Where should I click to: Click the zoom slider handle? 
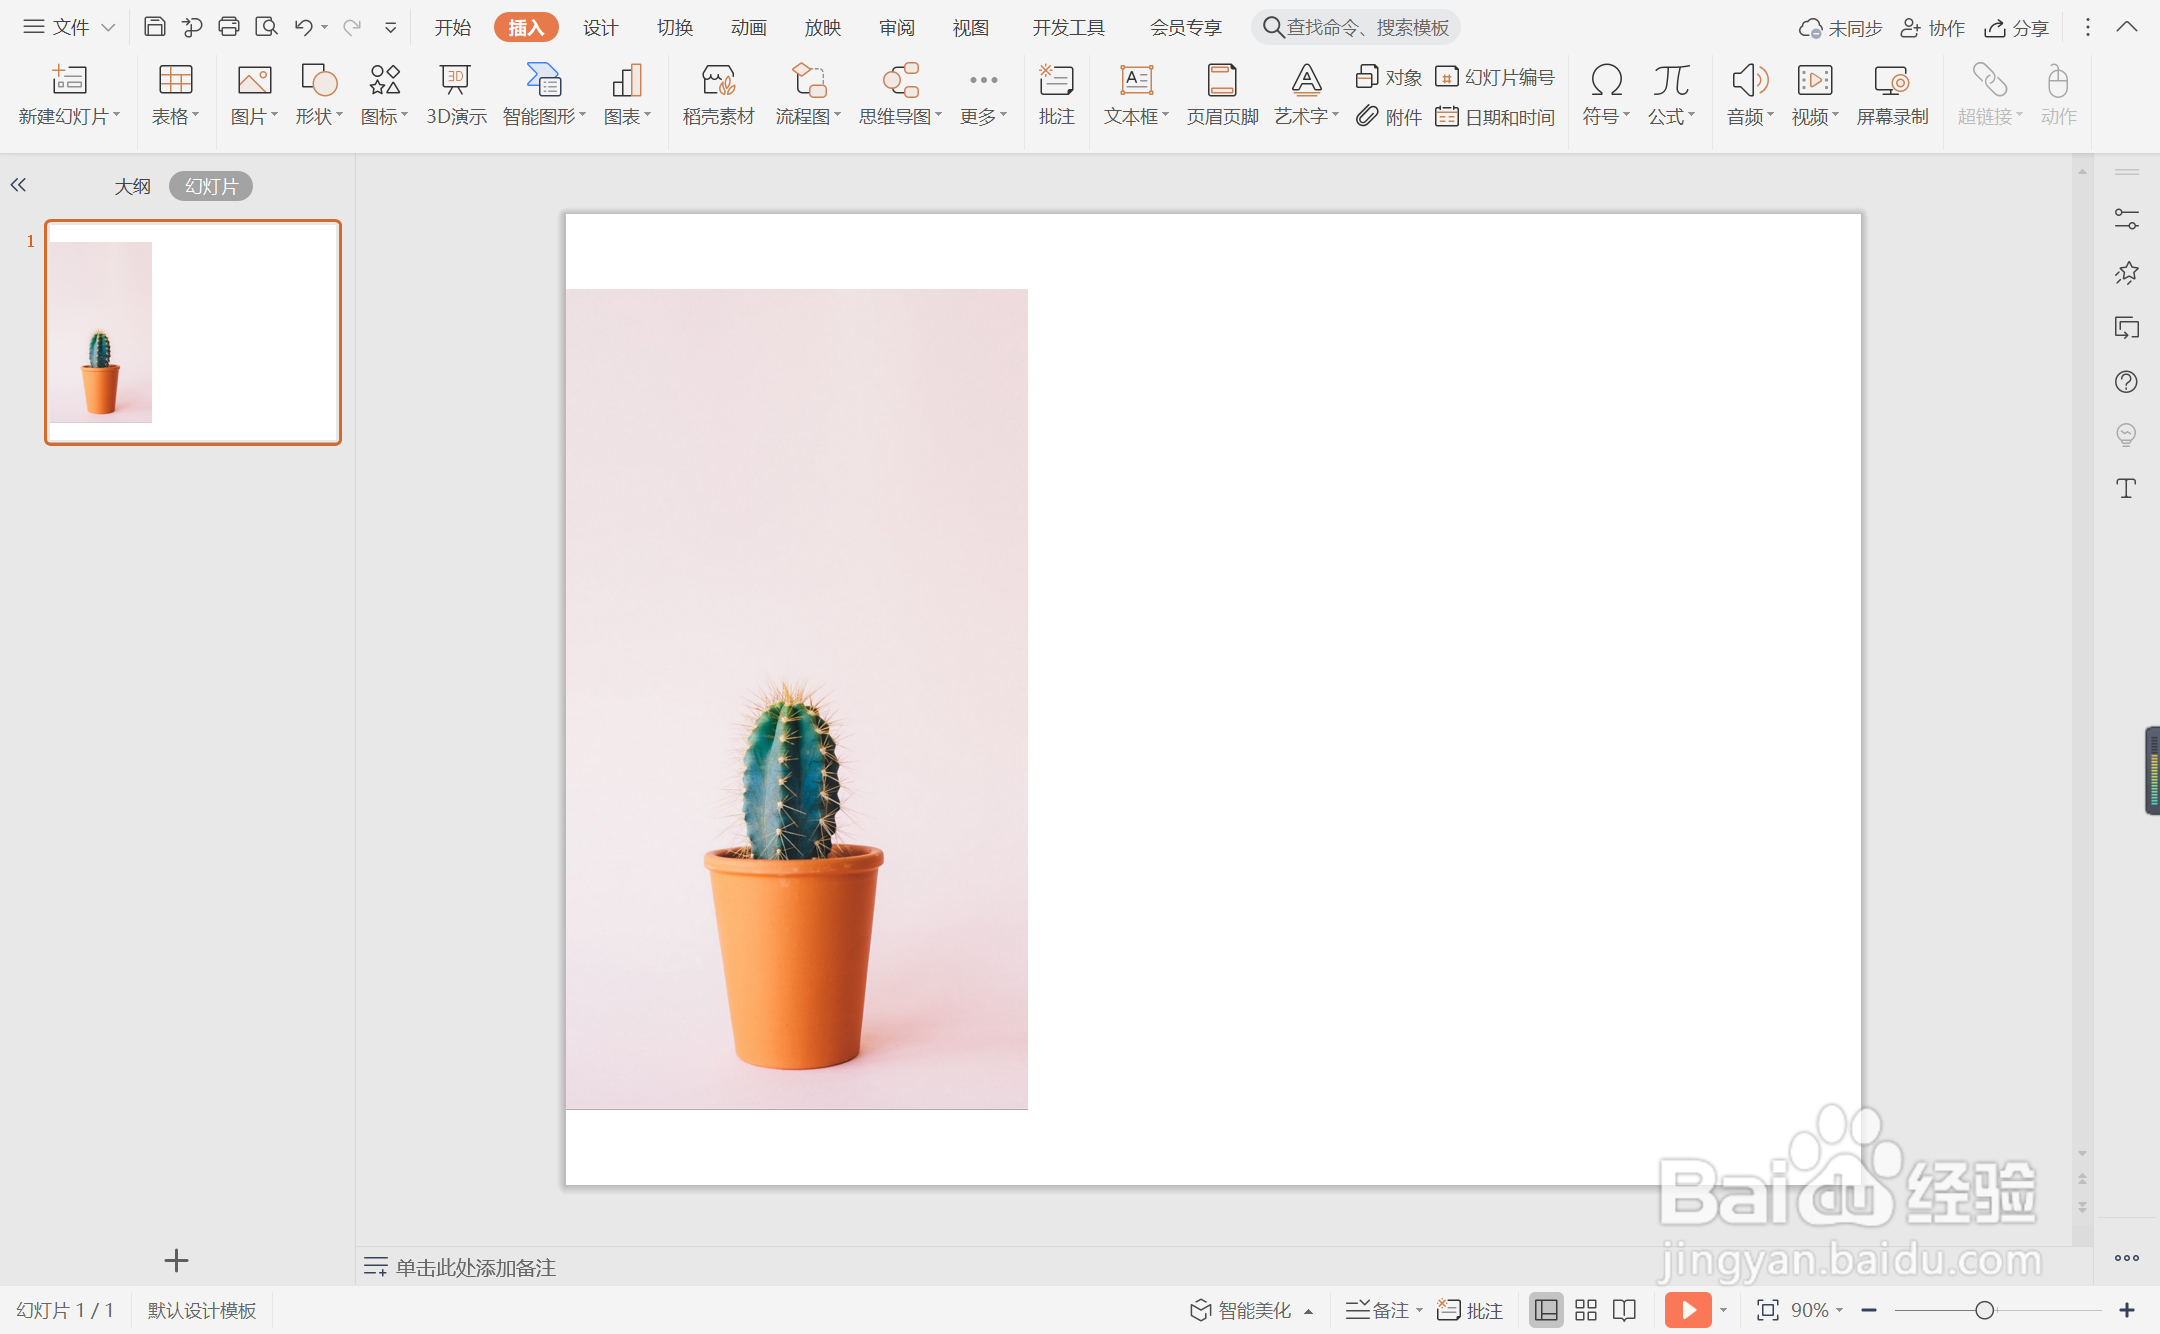(x=1985, y=1310)
